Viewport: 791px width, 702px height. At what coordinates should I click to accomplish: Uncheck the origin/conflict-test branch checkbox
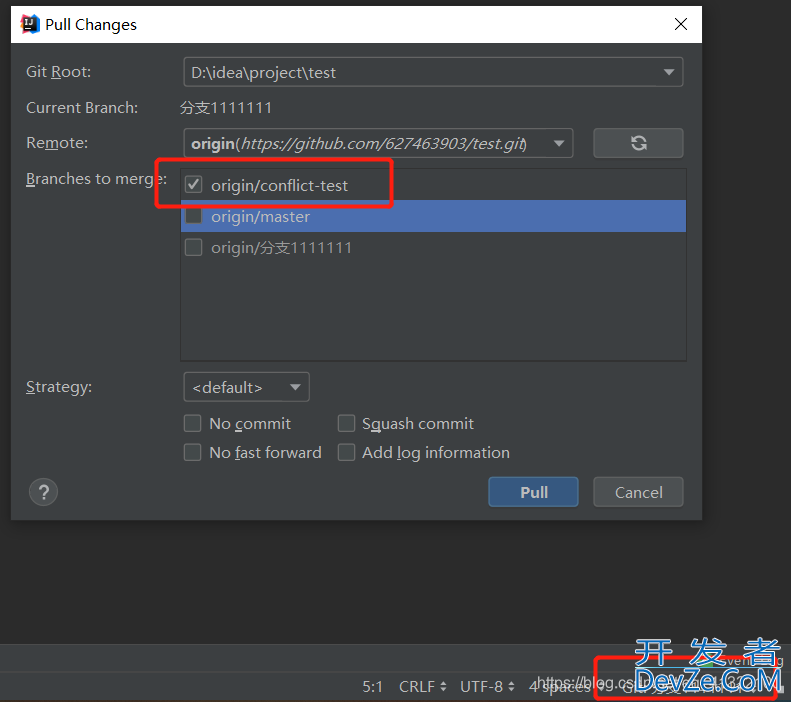point(193,185)
